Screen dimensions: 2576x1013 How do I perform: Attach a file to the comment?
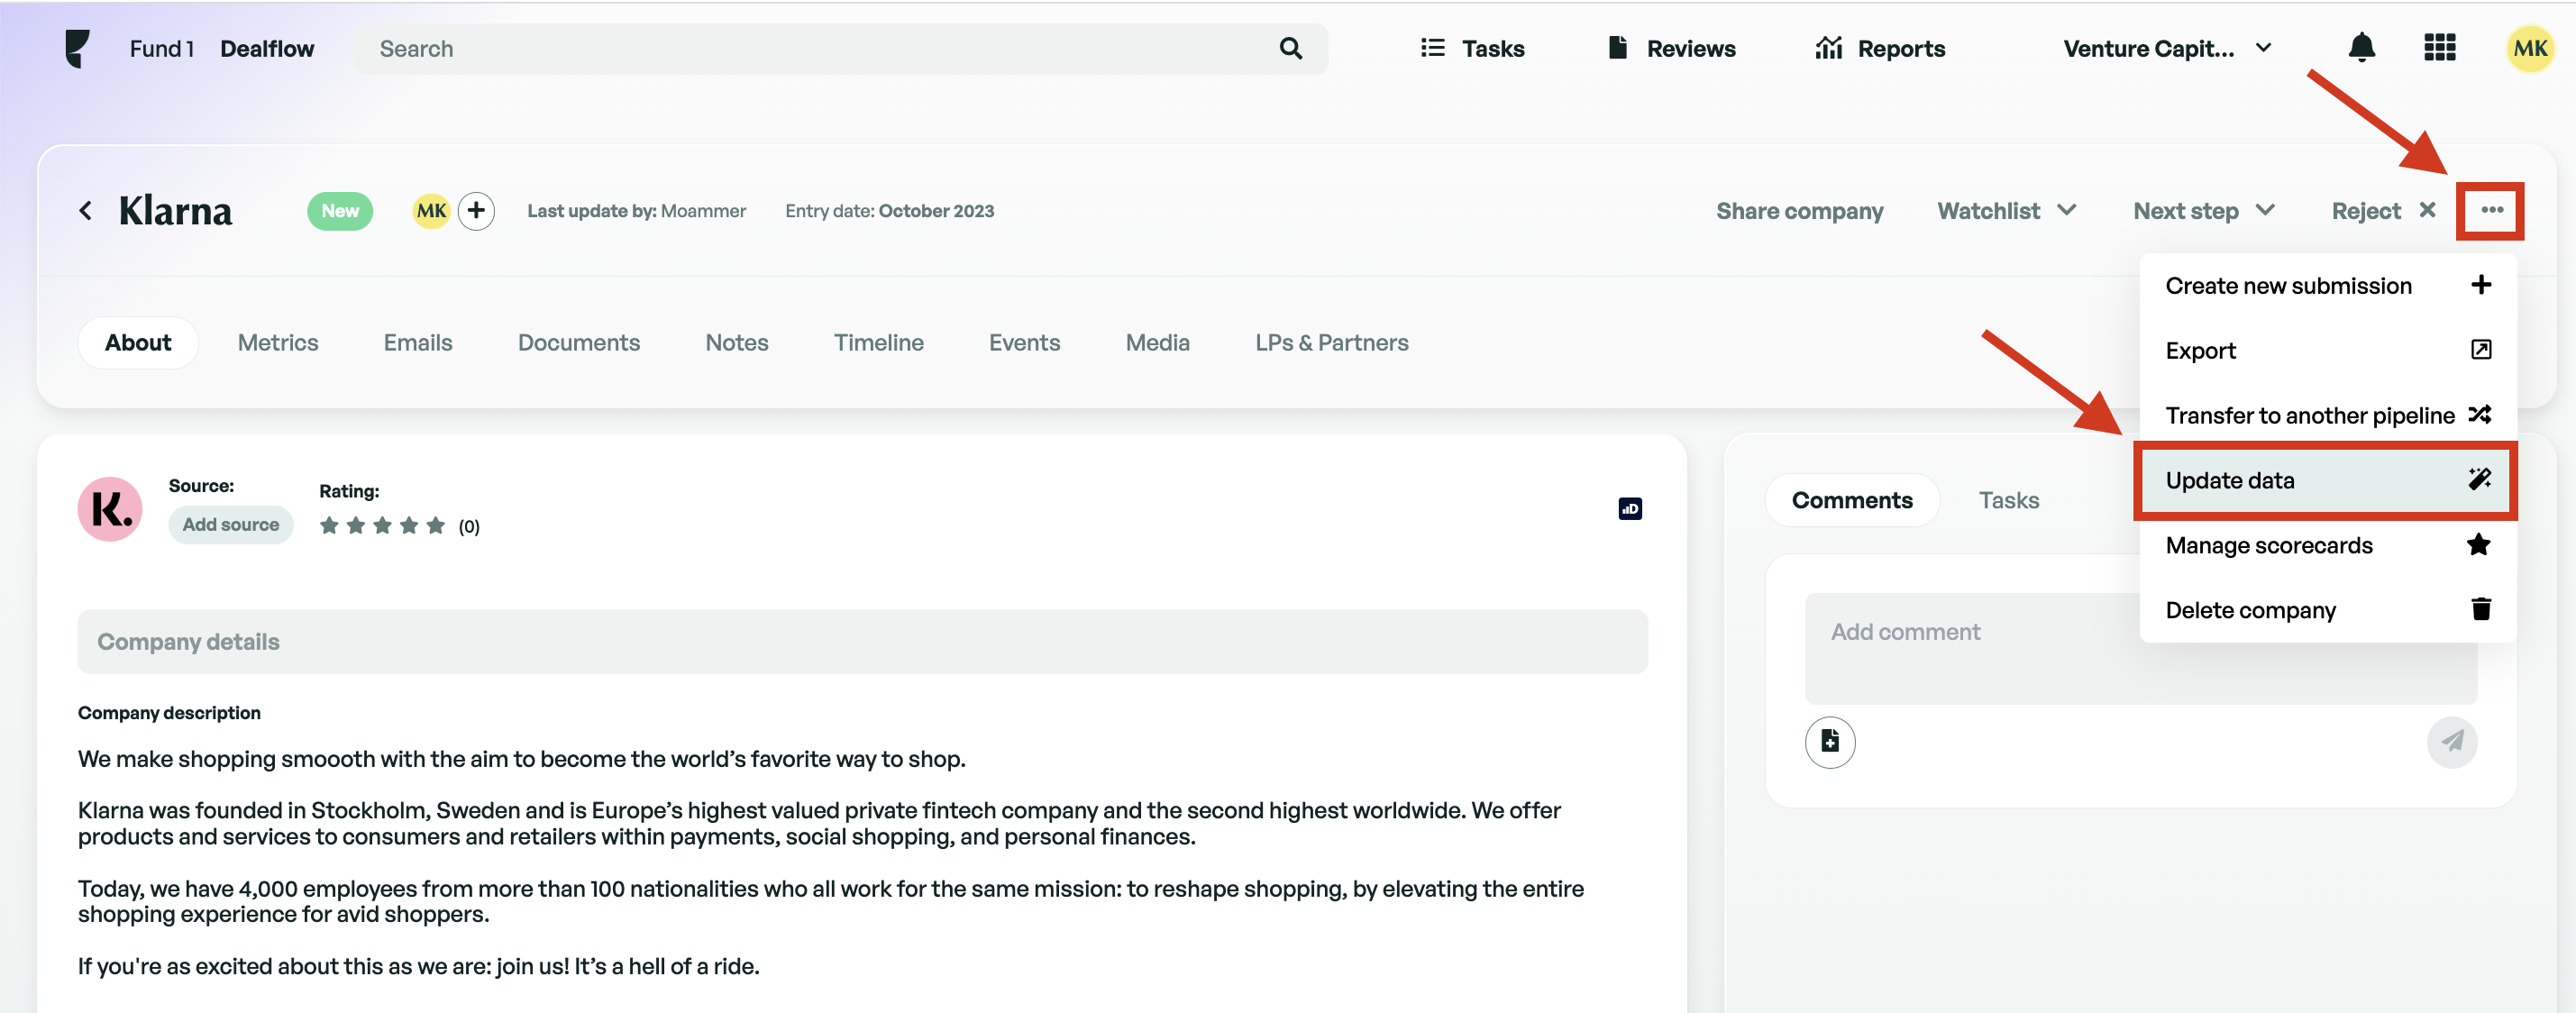click(1829, 741)
